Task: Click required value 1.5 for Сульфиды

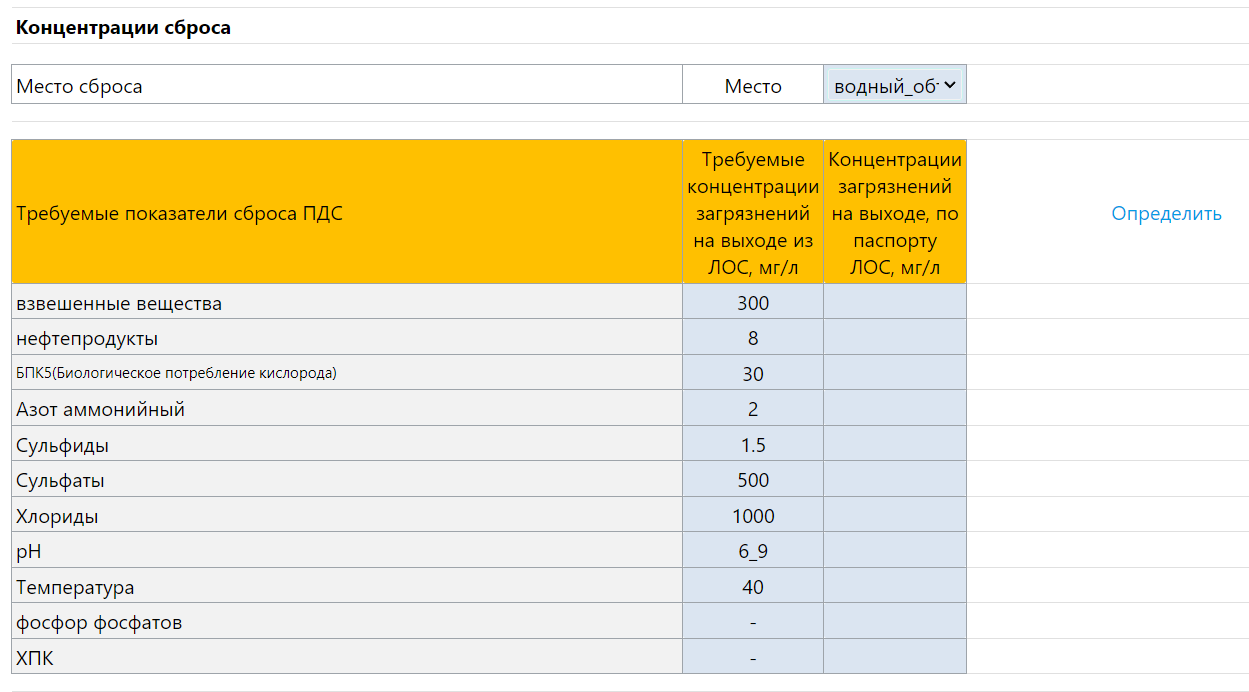Action: click(753, 445)
